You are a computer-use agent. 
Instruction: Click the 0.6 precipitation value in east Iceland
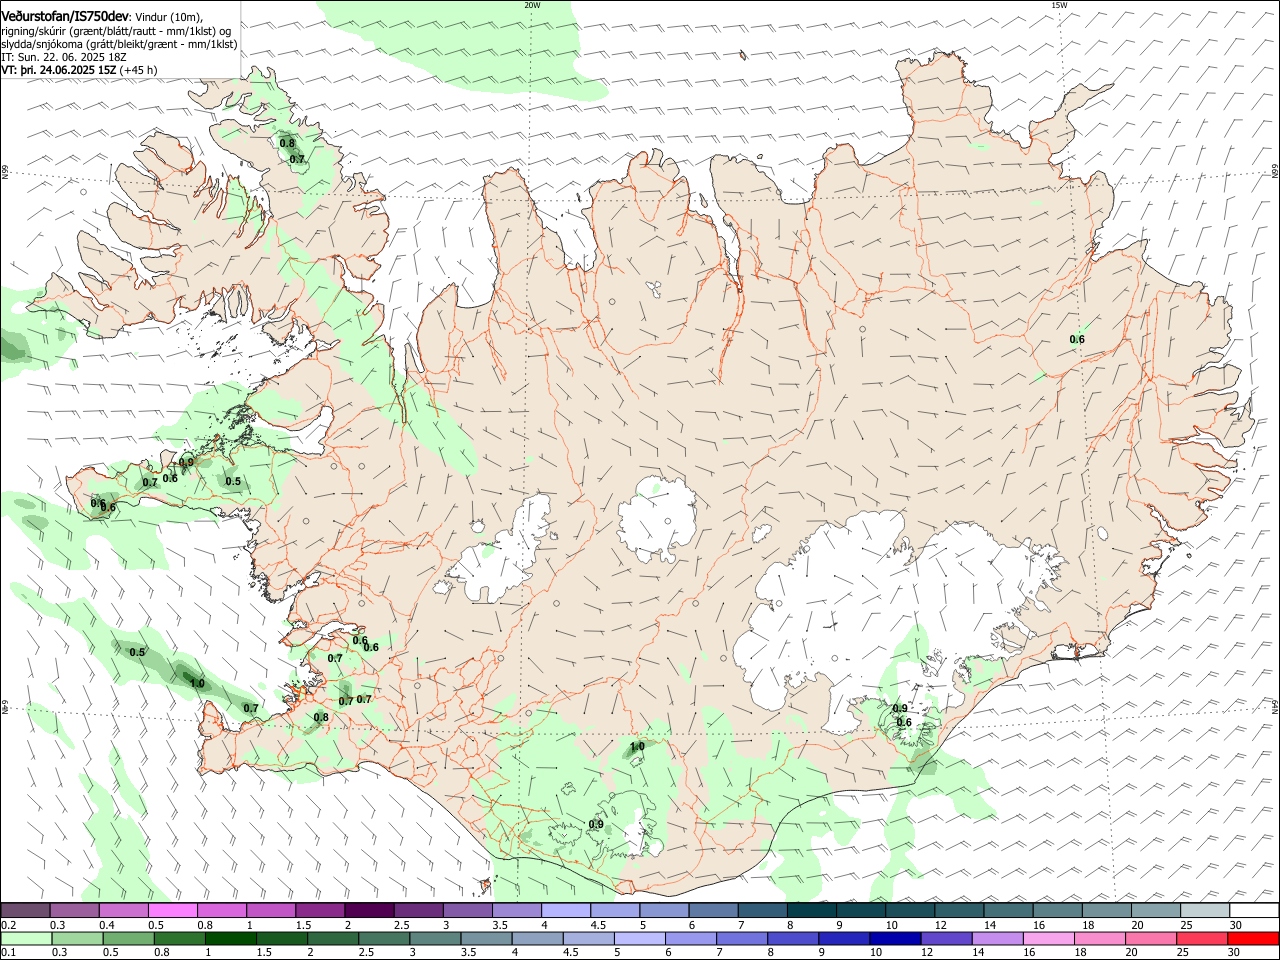click(x=1077, y=340)
